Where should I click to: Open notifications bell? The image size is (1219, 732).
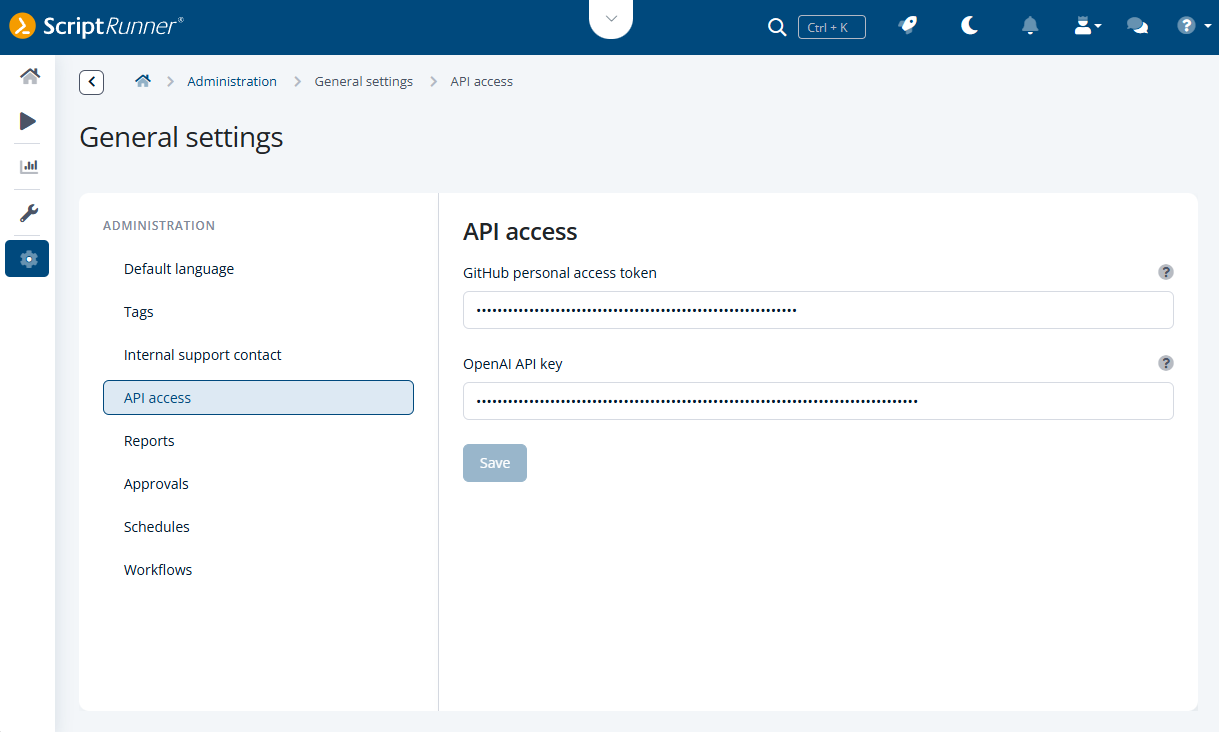pos(1030,26)
